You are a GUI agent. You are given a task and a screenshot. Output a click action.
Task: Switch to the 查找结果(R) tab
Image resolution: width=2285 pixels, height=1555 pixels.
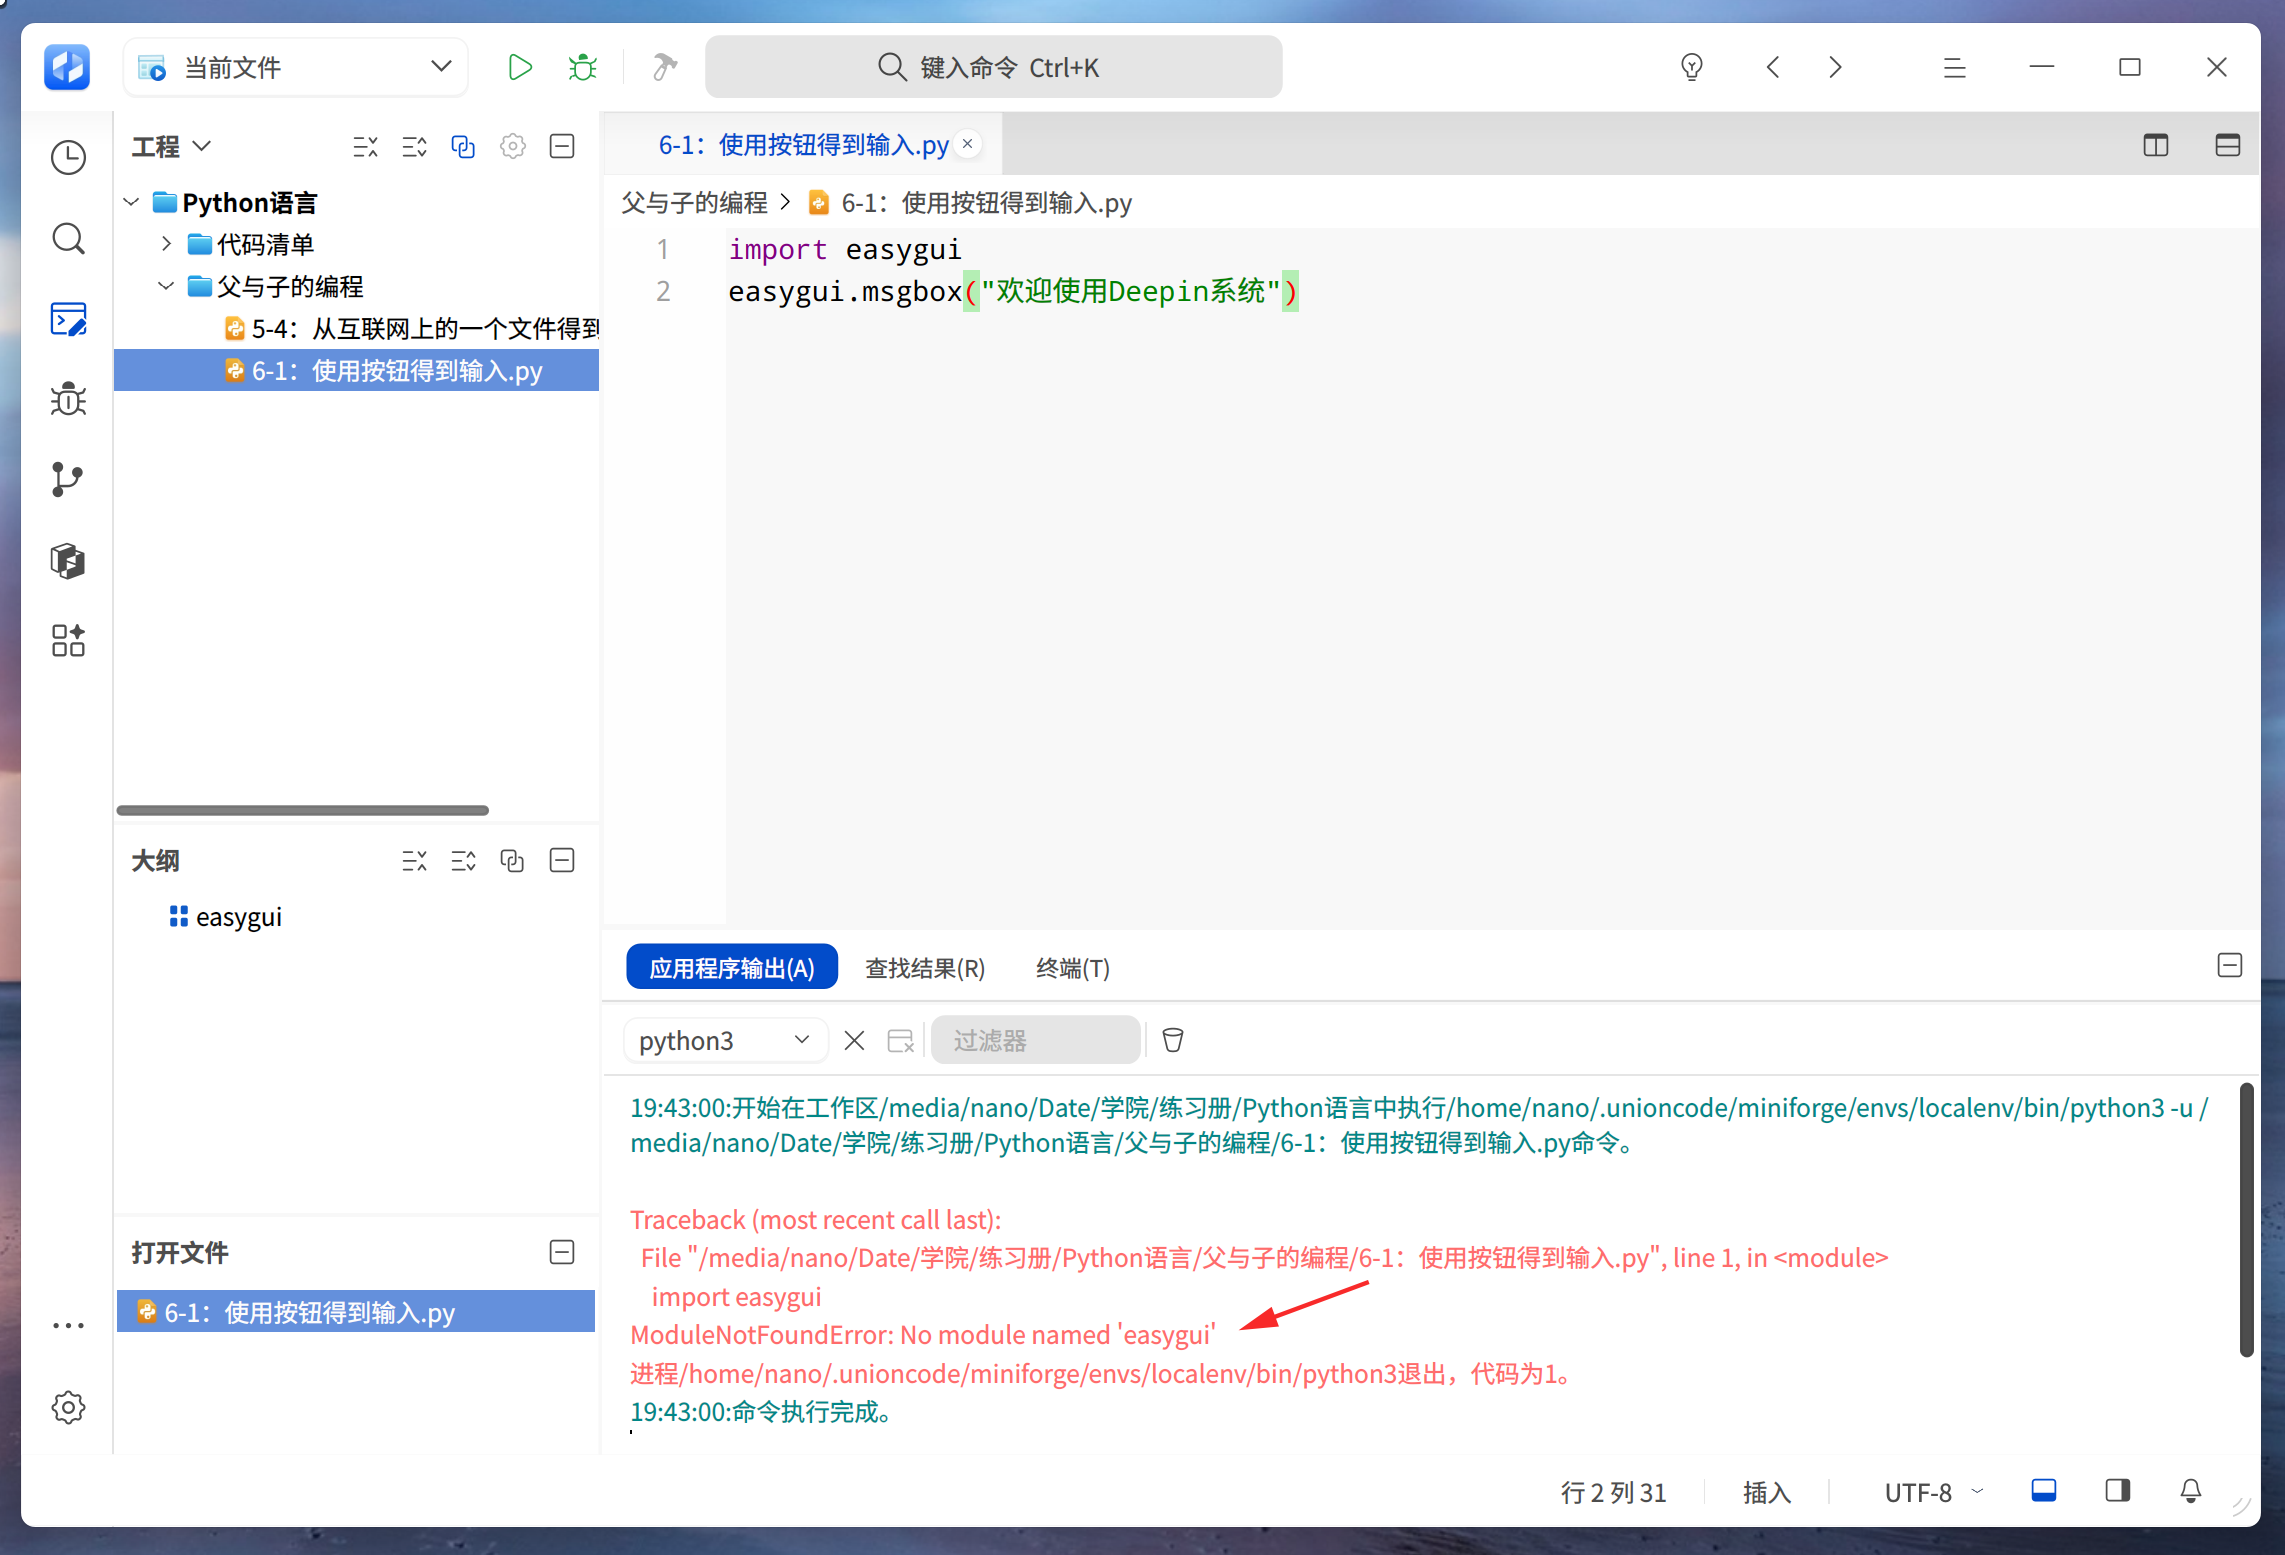point(925,968)
